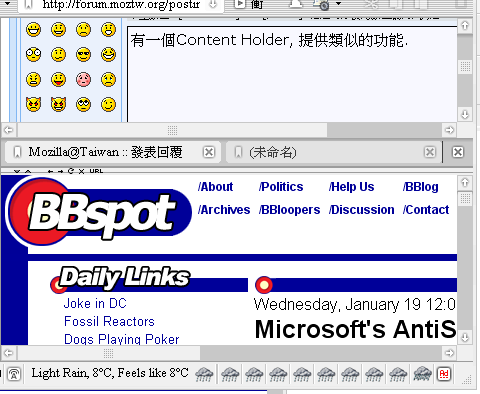Insert the winking smiley in bottom row
Image resolution: width=480 pixels, height=394 pixels.
[108, 105]
